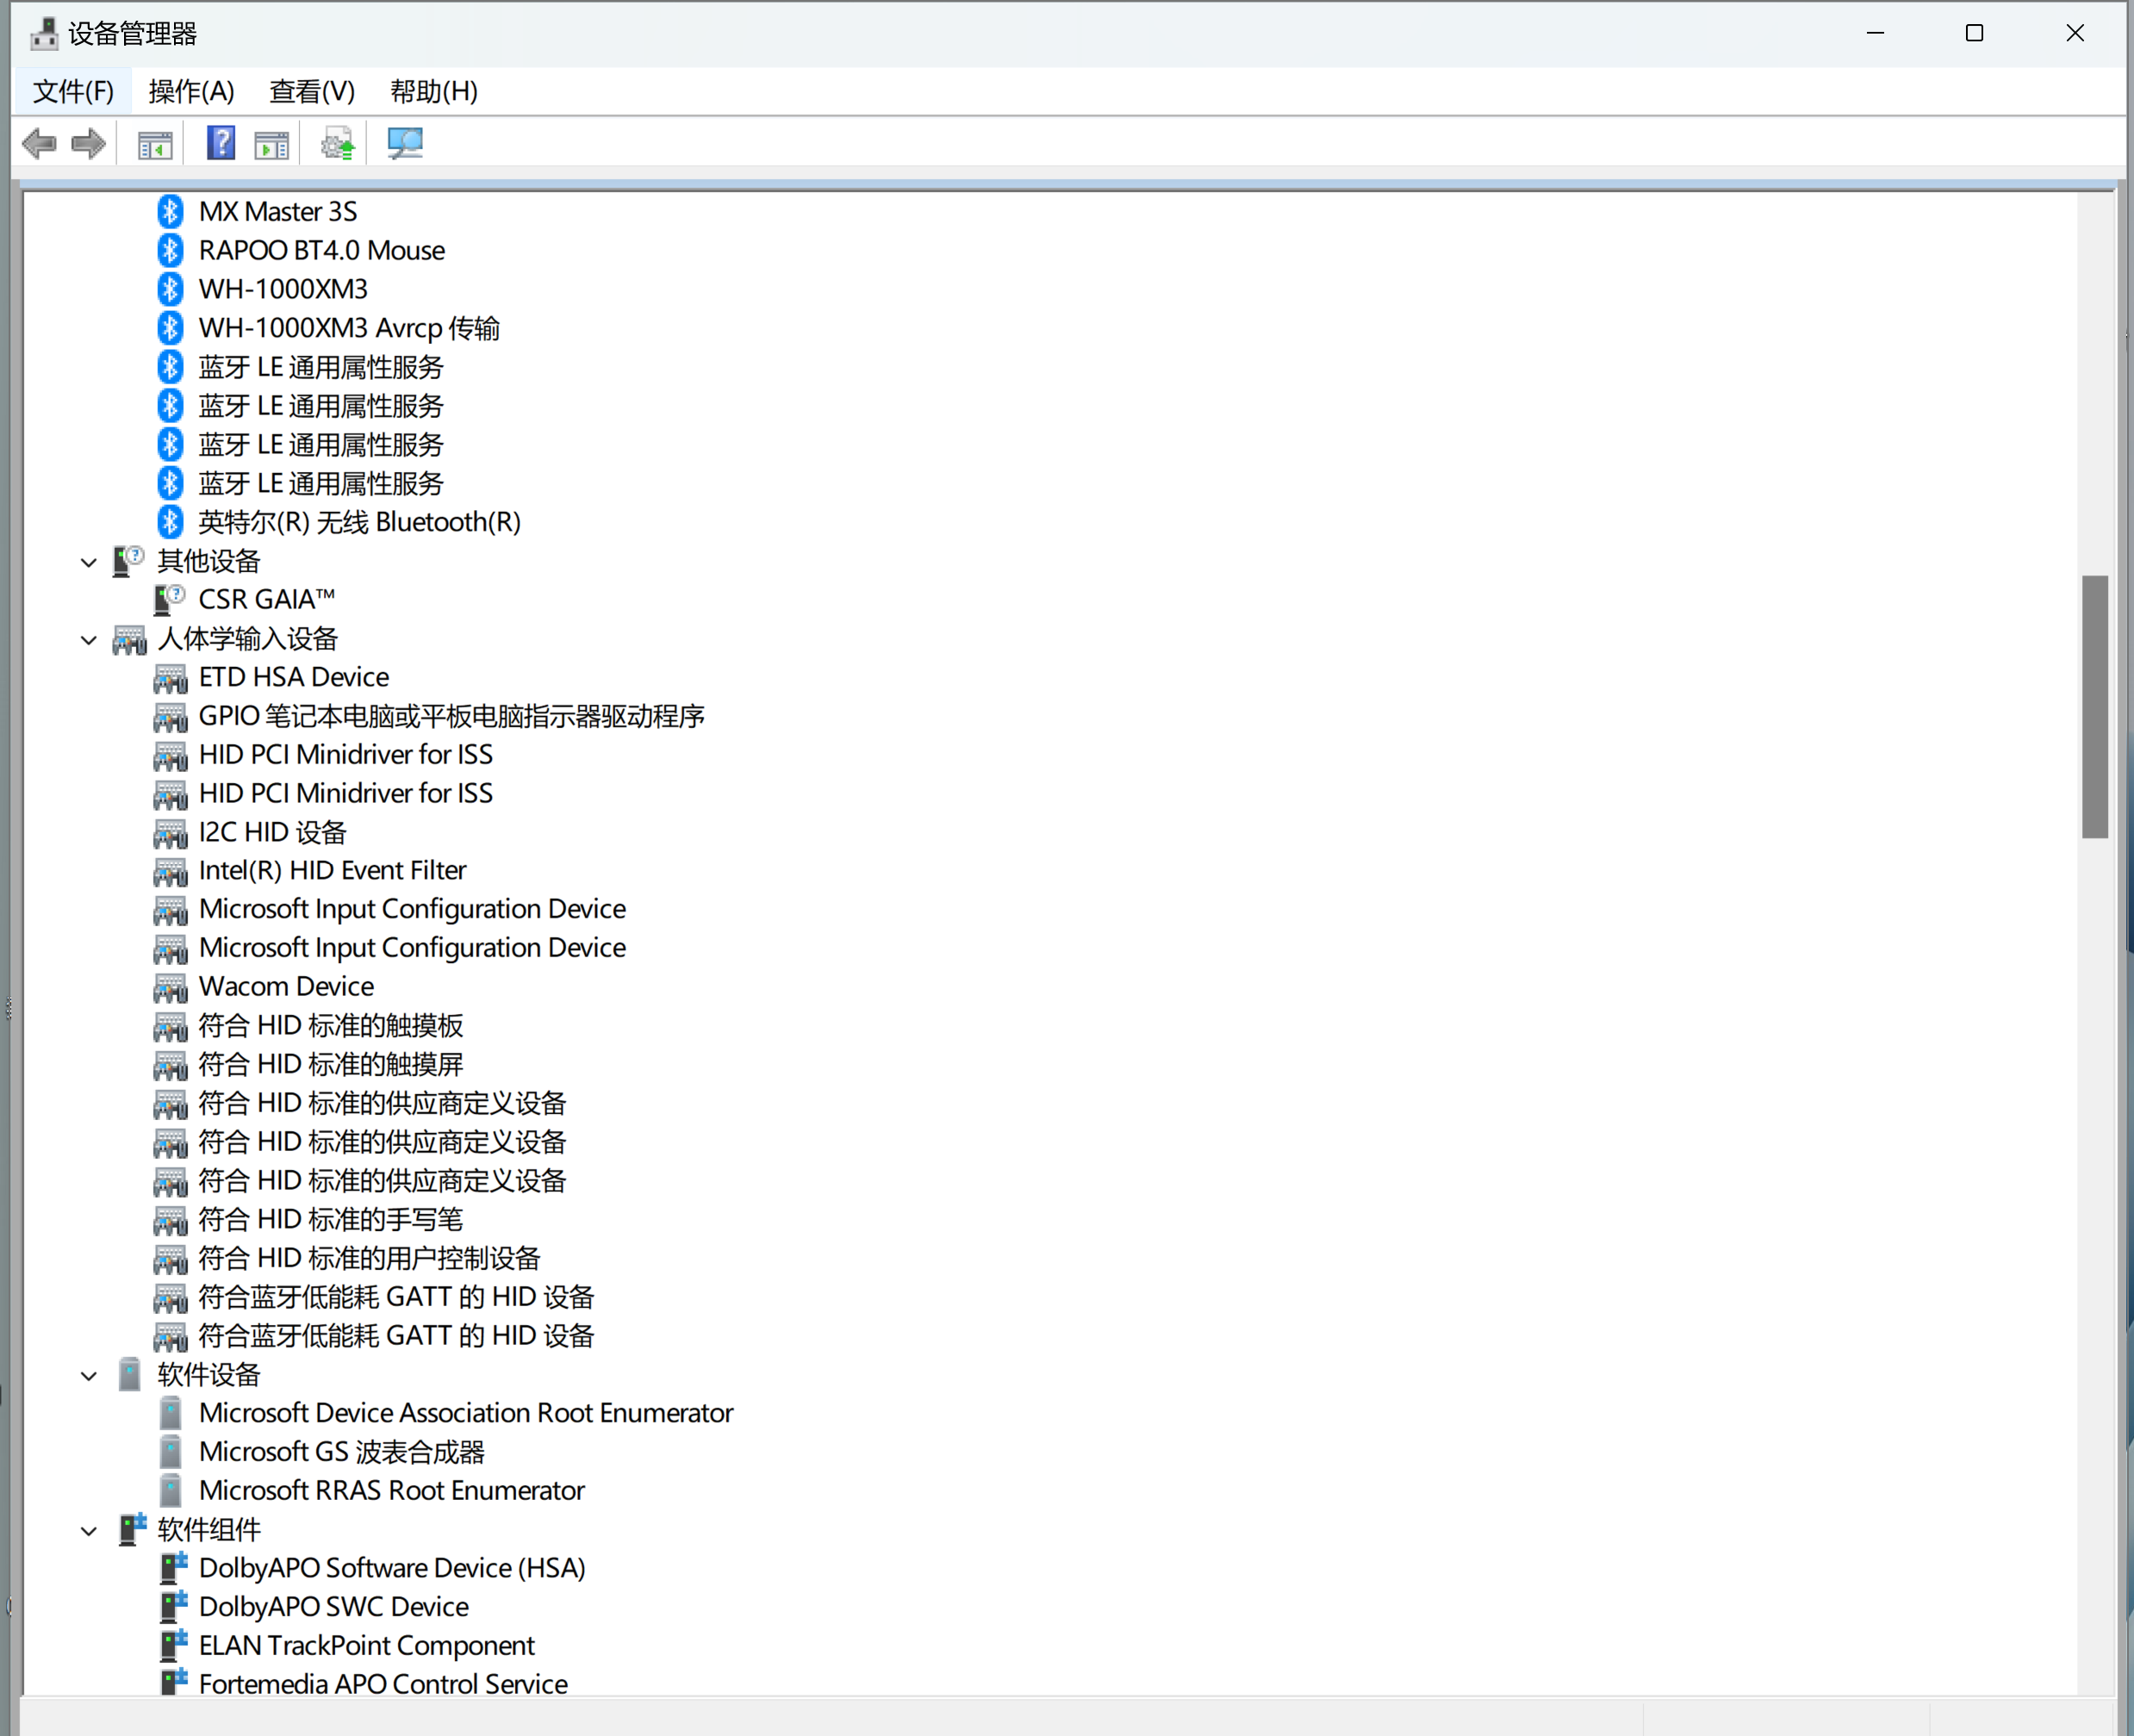Click the show/hide console tree icon
The width and height of the screenshot is (2134, 1736).
point(155,145)
